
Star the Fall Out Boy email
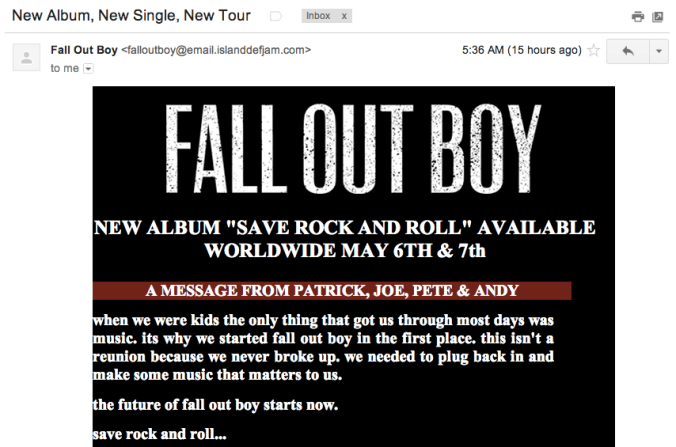point(594,50)
